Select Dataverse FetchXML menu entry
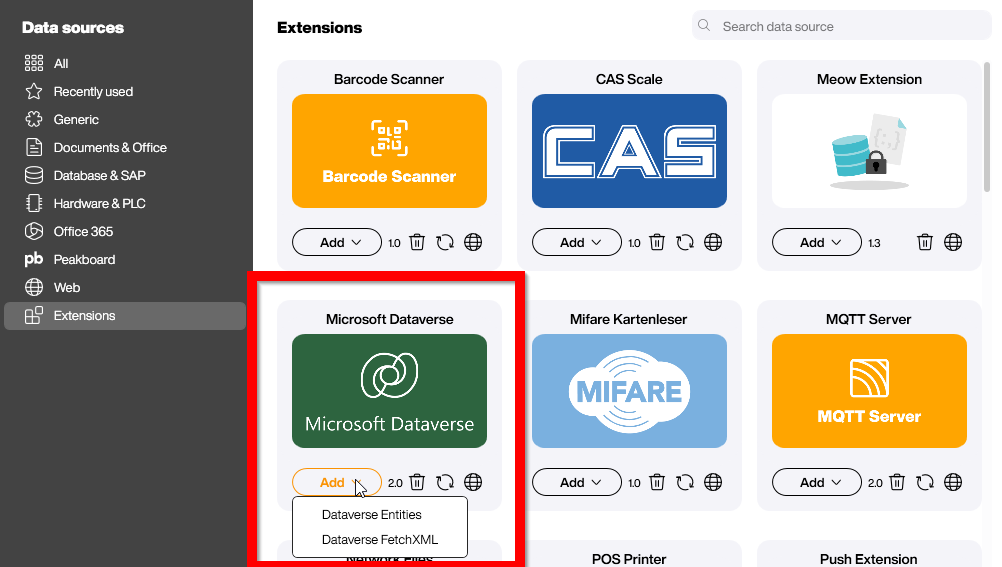Viewport: 1002px width, 567px height. (x=379, y=540)
